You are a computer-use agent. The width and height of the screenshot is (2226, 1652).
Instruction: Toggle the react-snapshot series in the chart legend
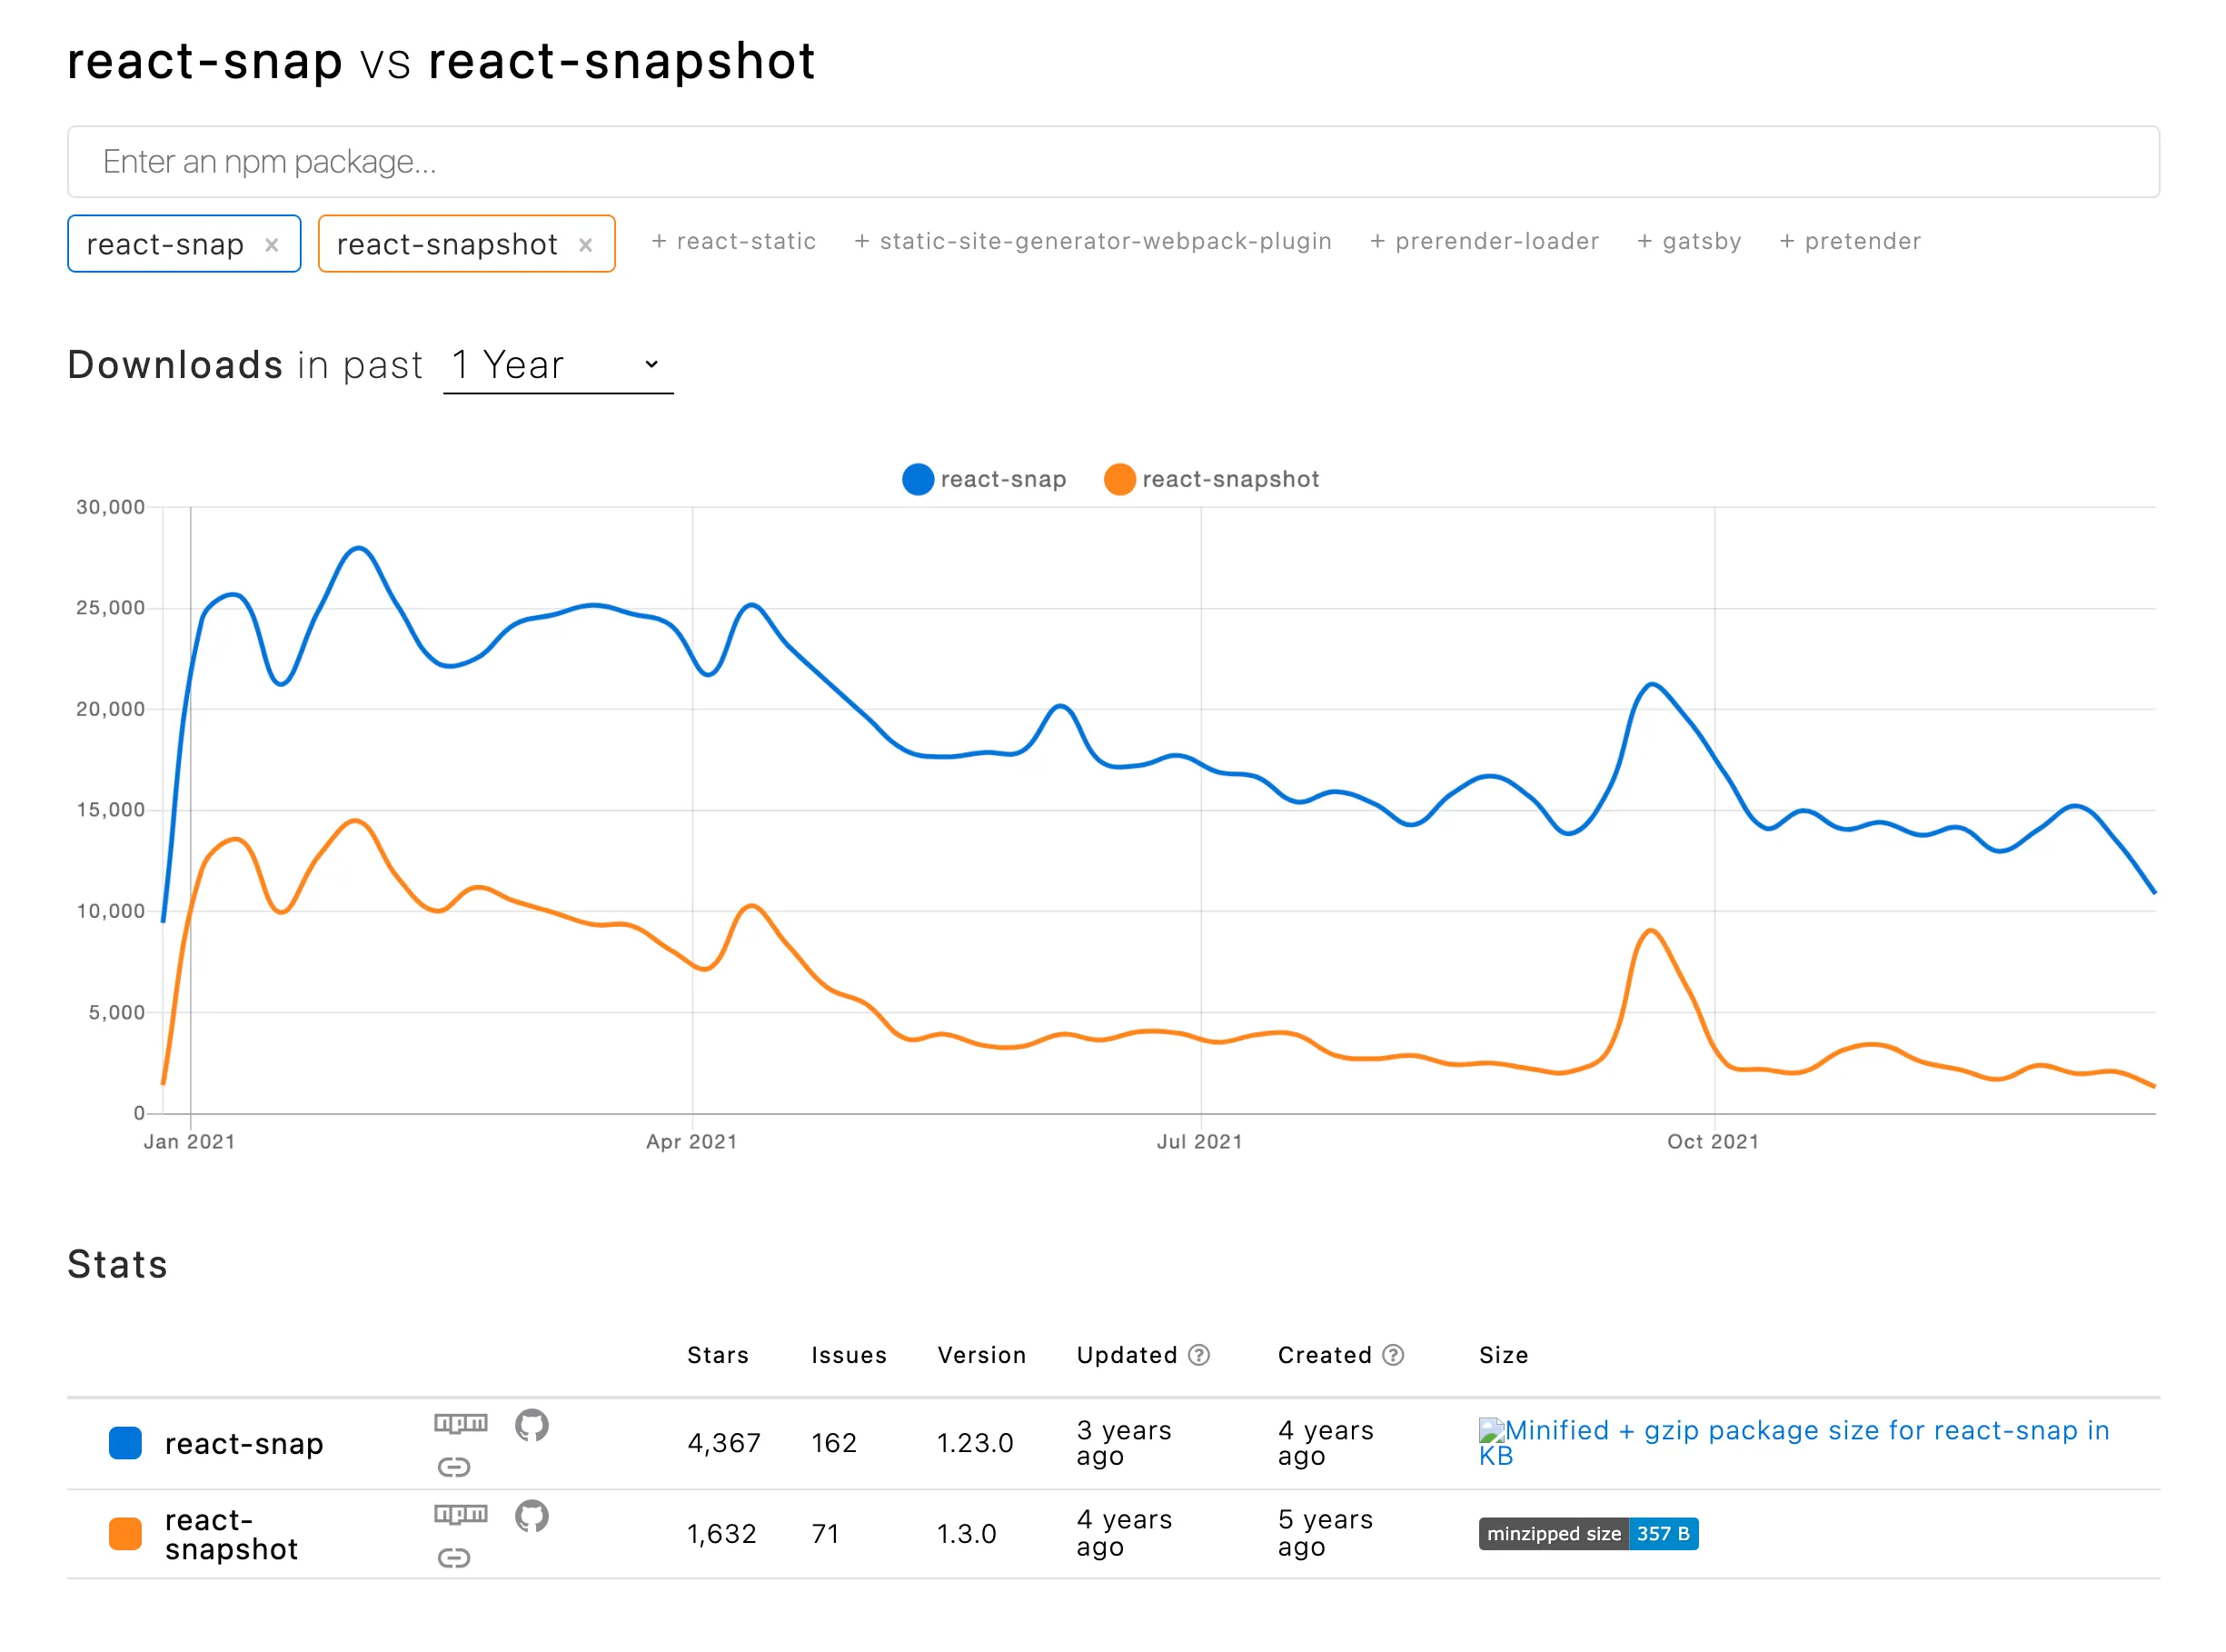tap(1213, 479)
